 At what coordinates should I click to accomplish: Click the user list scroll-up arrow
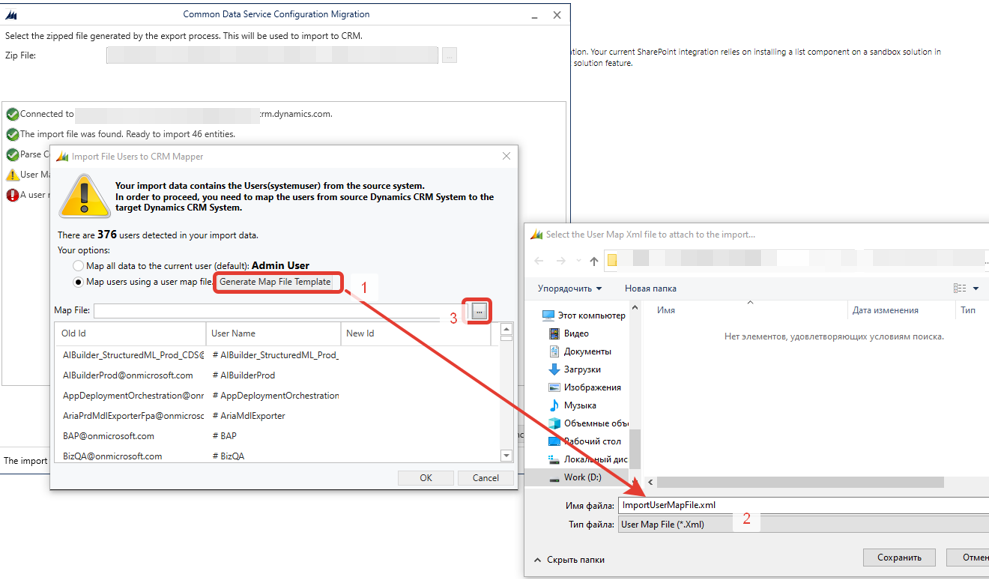coord(506,329)
